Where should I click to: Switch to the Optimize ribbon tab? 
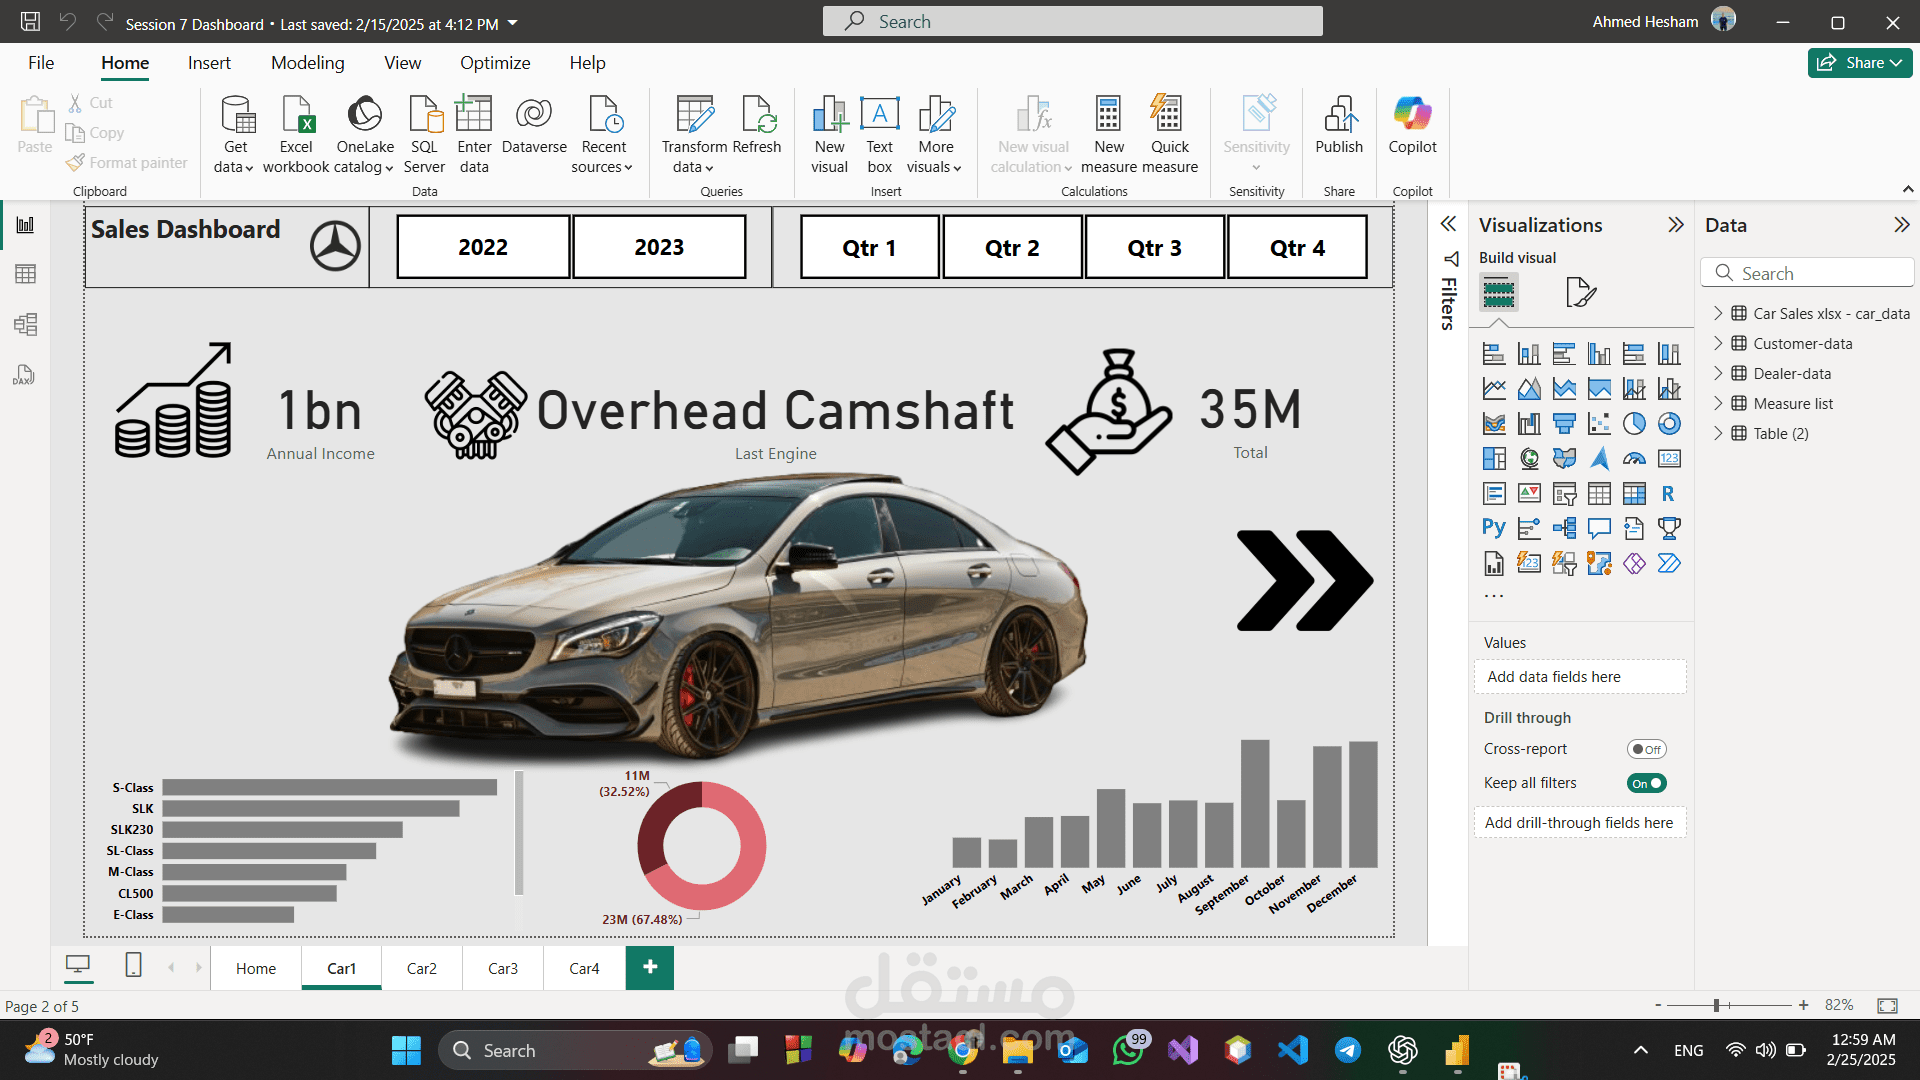click(x=495, y=63)
